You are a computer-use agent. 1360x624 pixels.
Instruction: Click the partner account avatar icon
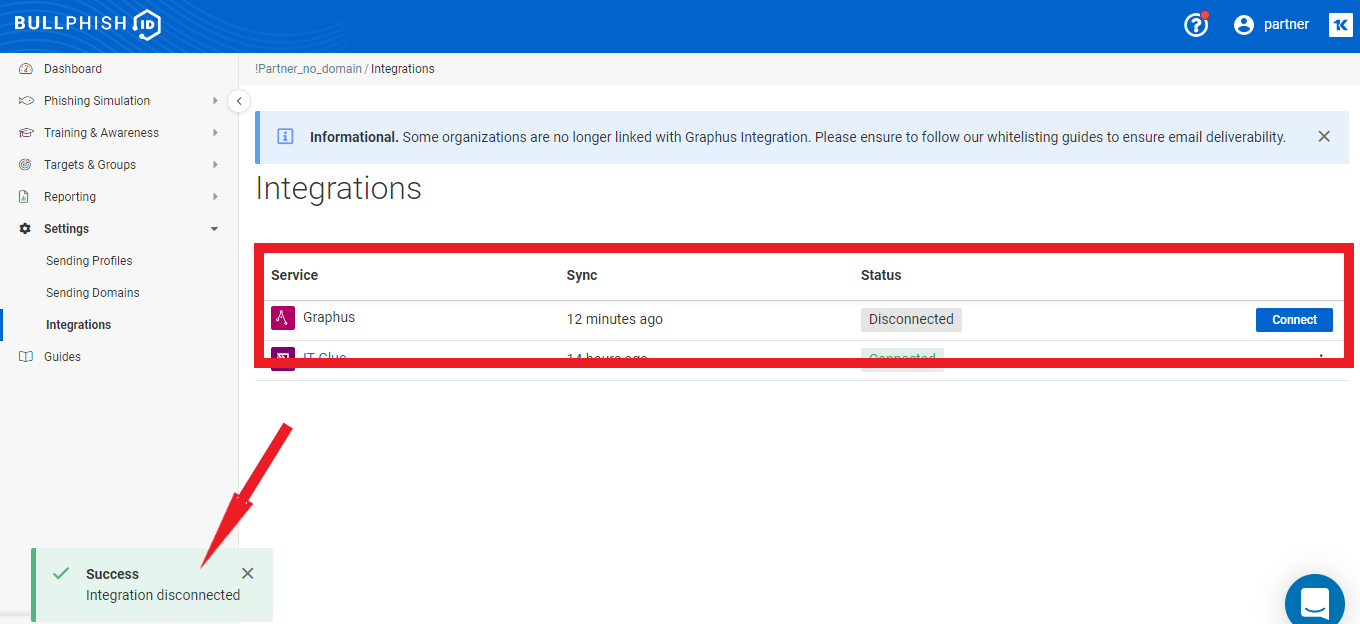pyautogui.click(x=1244, y=25)
